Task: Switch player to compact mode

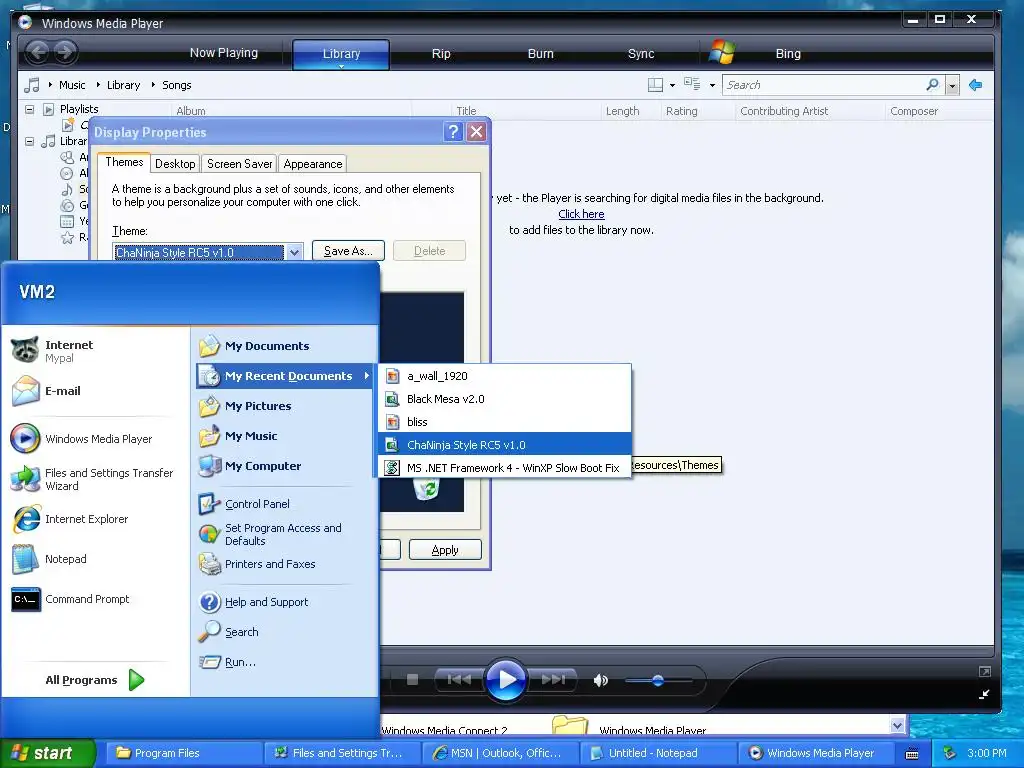Action: pos(984,695)
